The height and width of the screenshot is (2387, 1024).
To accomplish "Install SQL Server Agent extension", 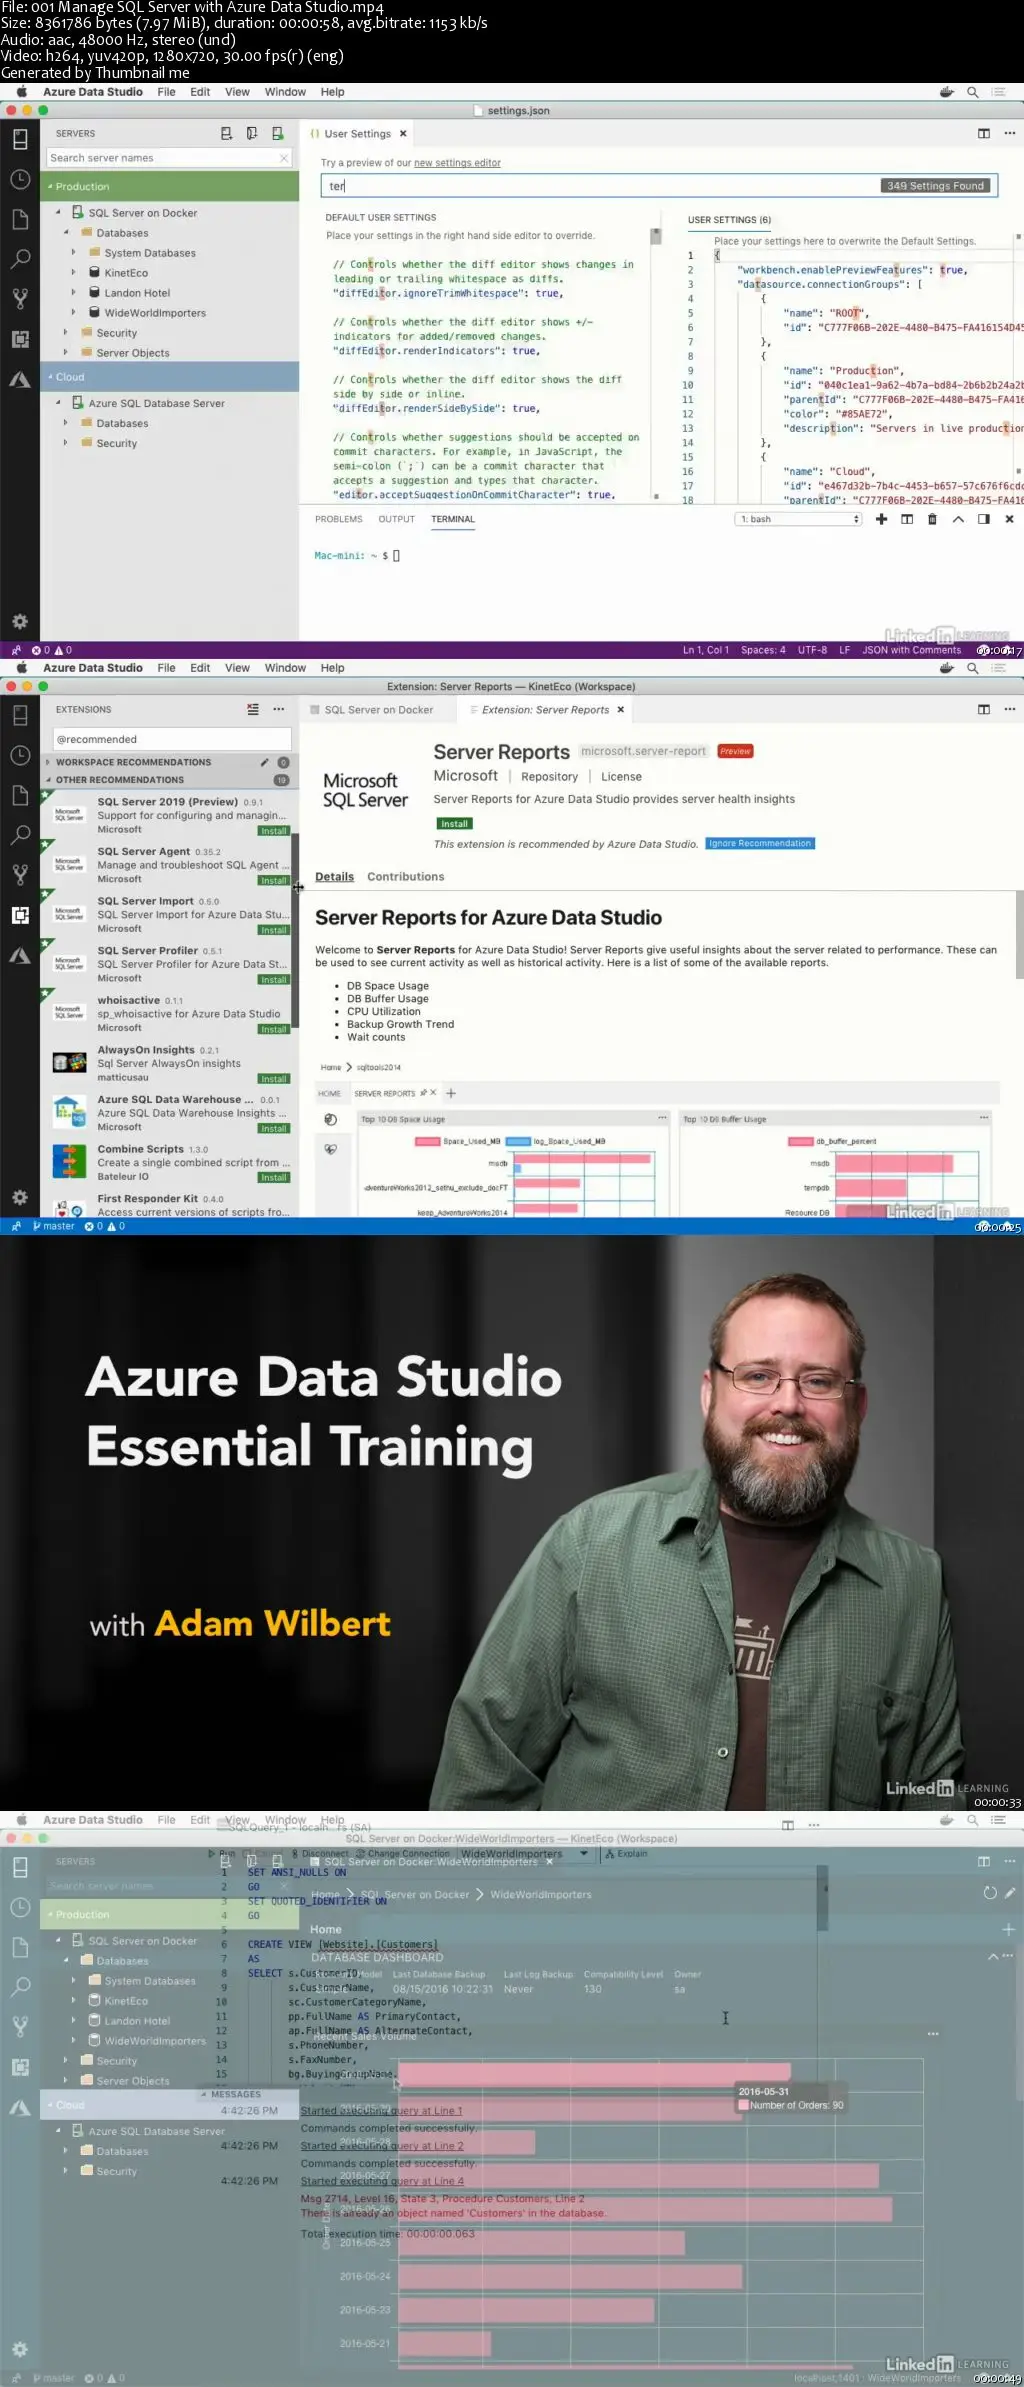I will [x=273, y=881].
